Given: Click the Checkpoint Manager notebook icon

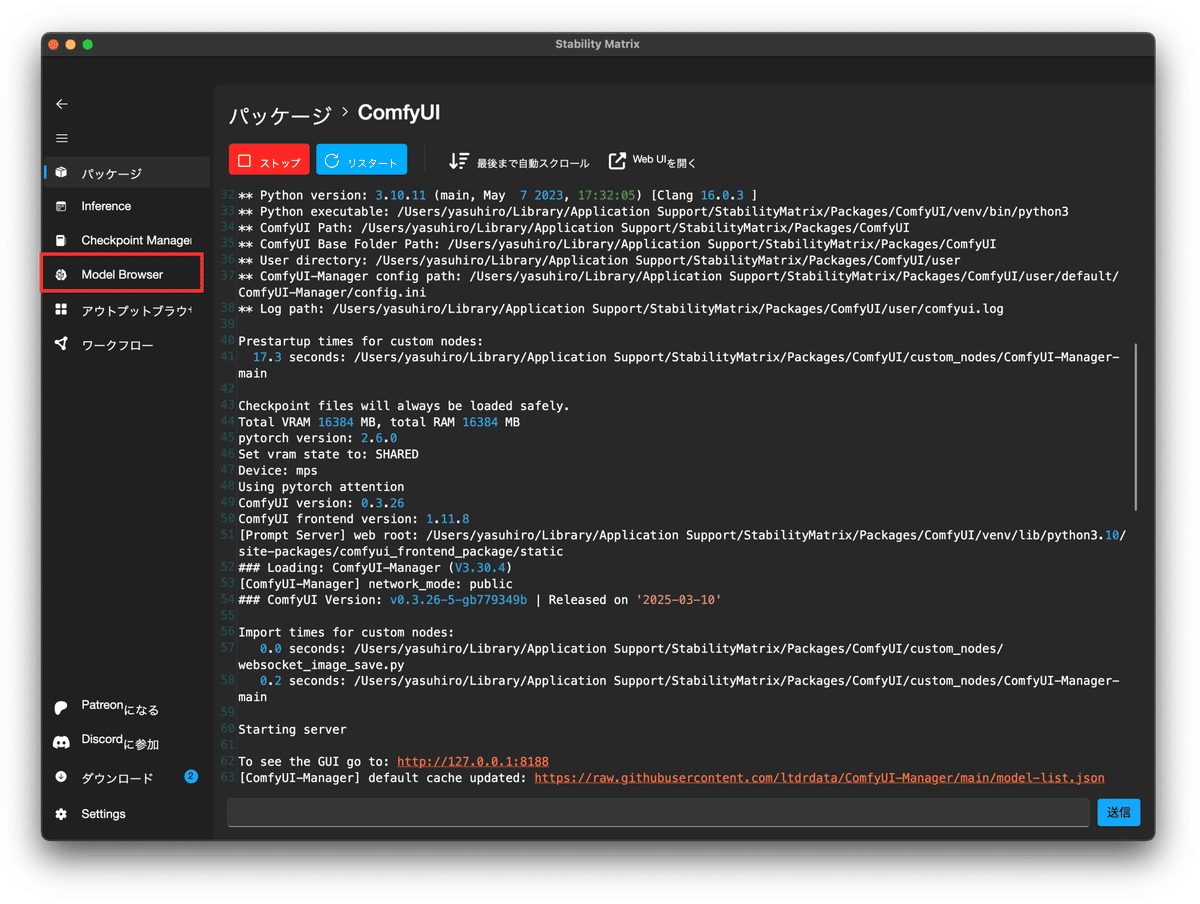Looking at the screenshot, I should tap(62, 240).
